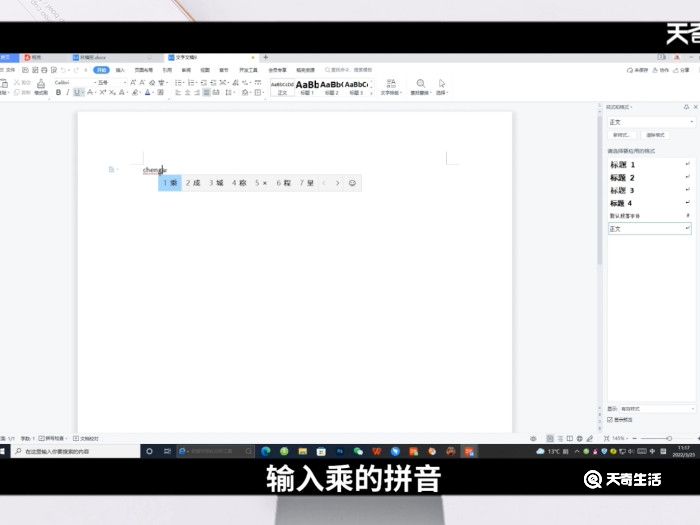Toggle Underline formatting button

77,92
